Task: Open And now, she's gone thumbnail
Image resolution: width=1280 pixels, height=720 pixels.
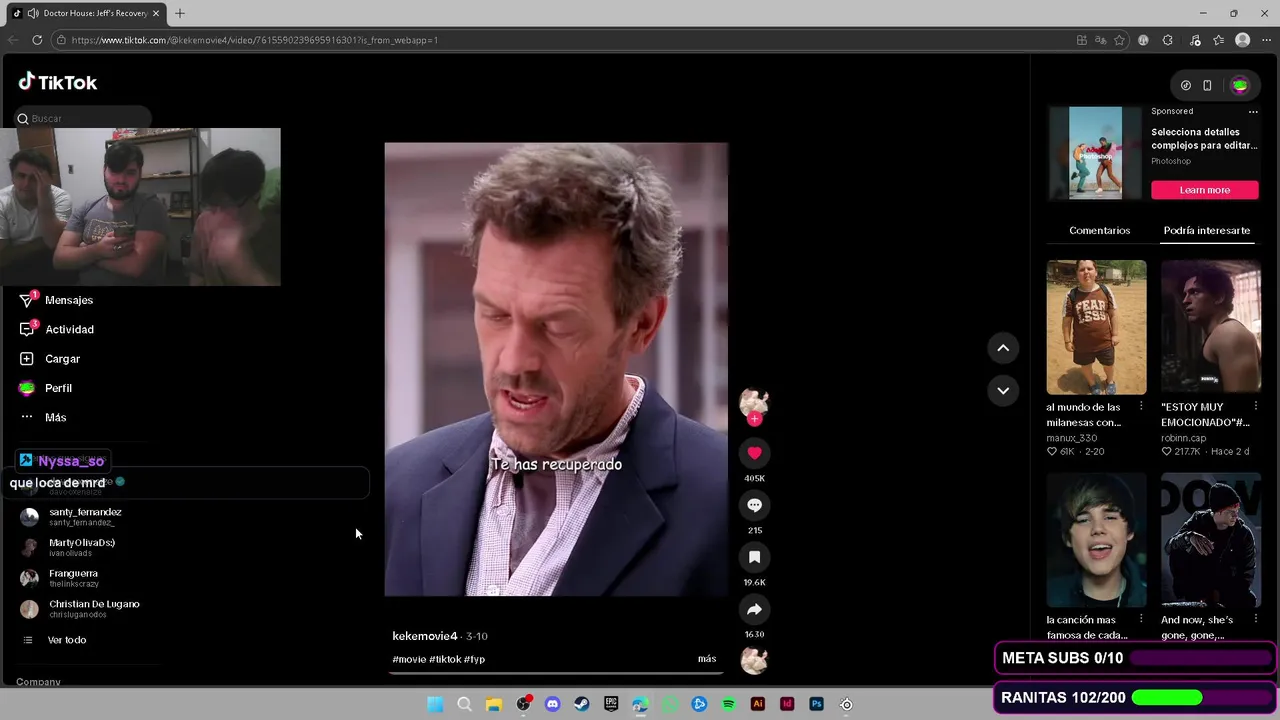Action: click(1211, 540)
